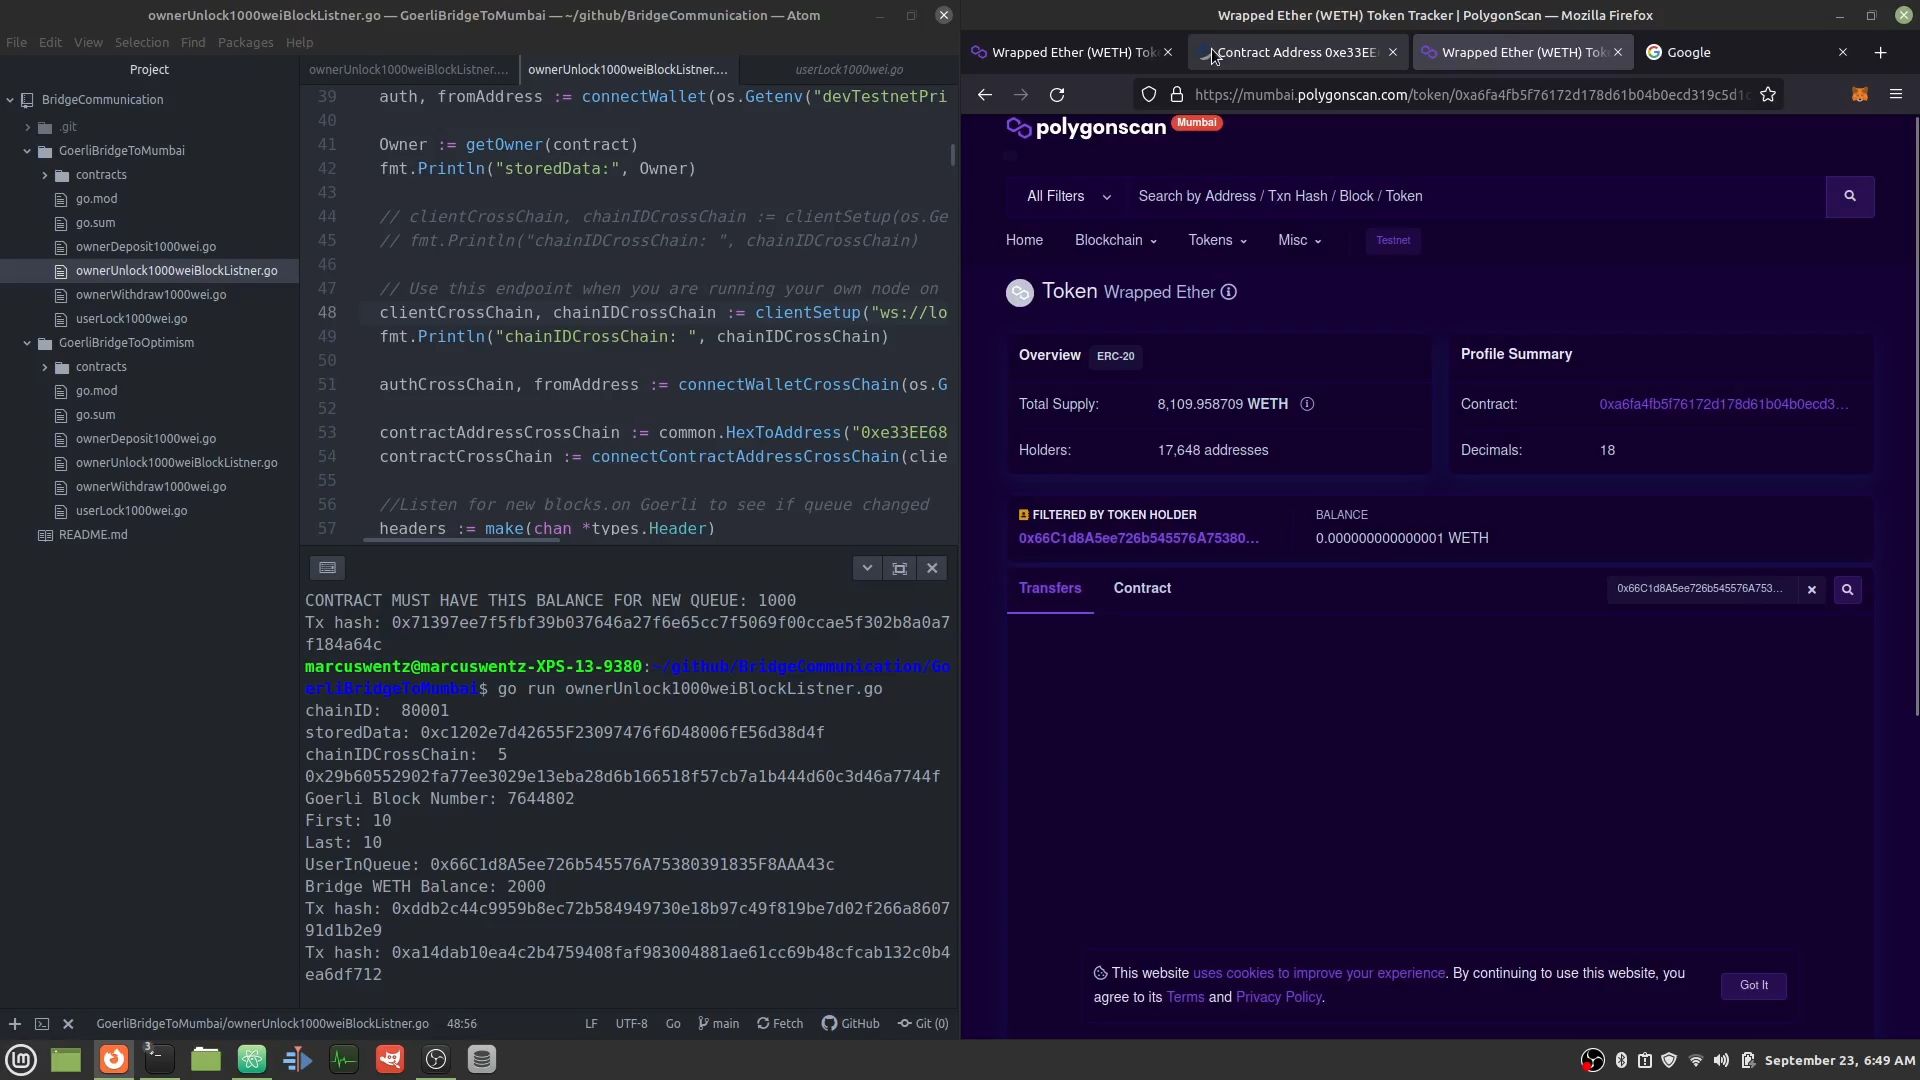
Task: Click Wrapped Ether info icon beside token name
Action: click(1229, 292)
